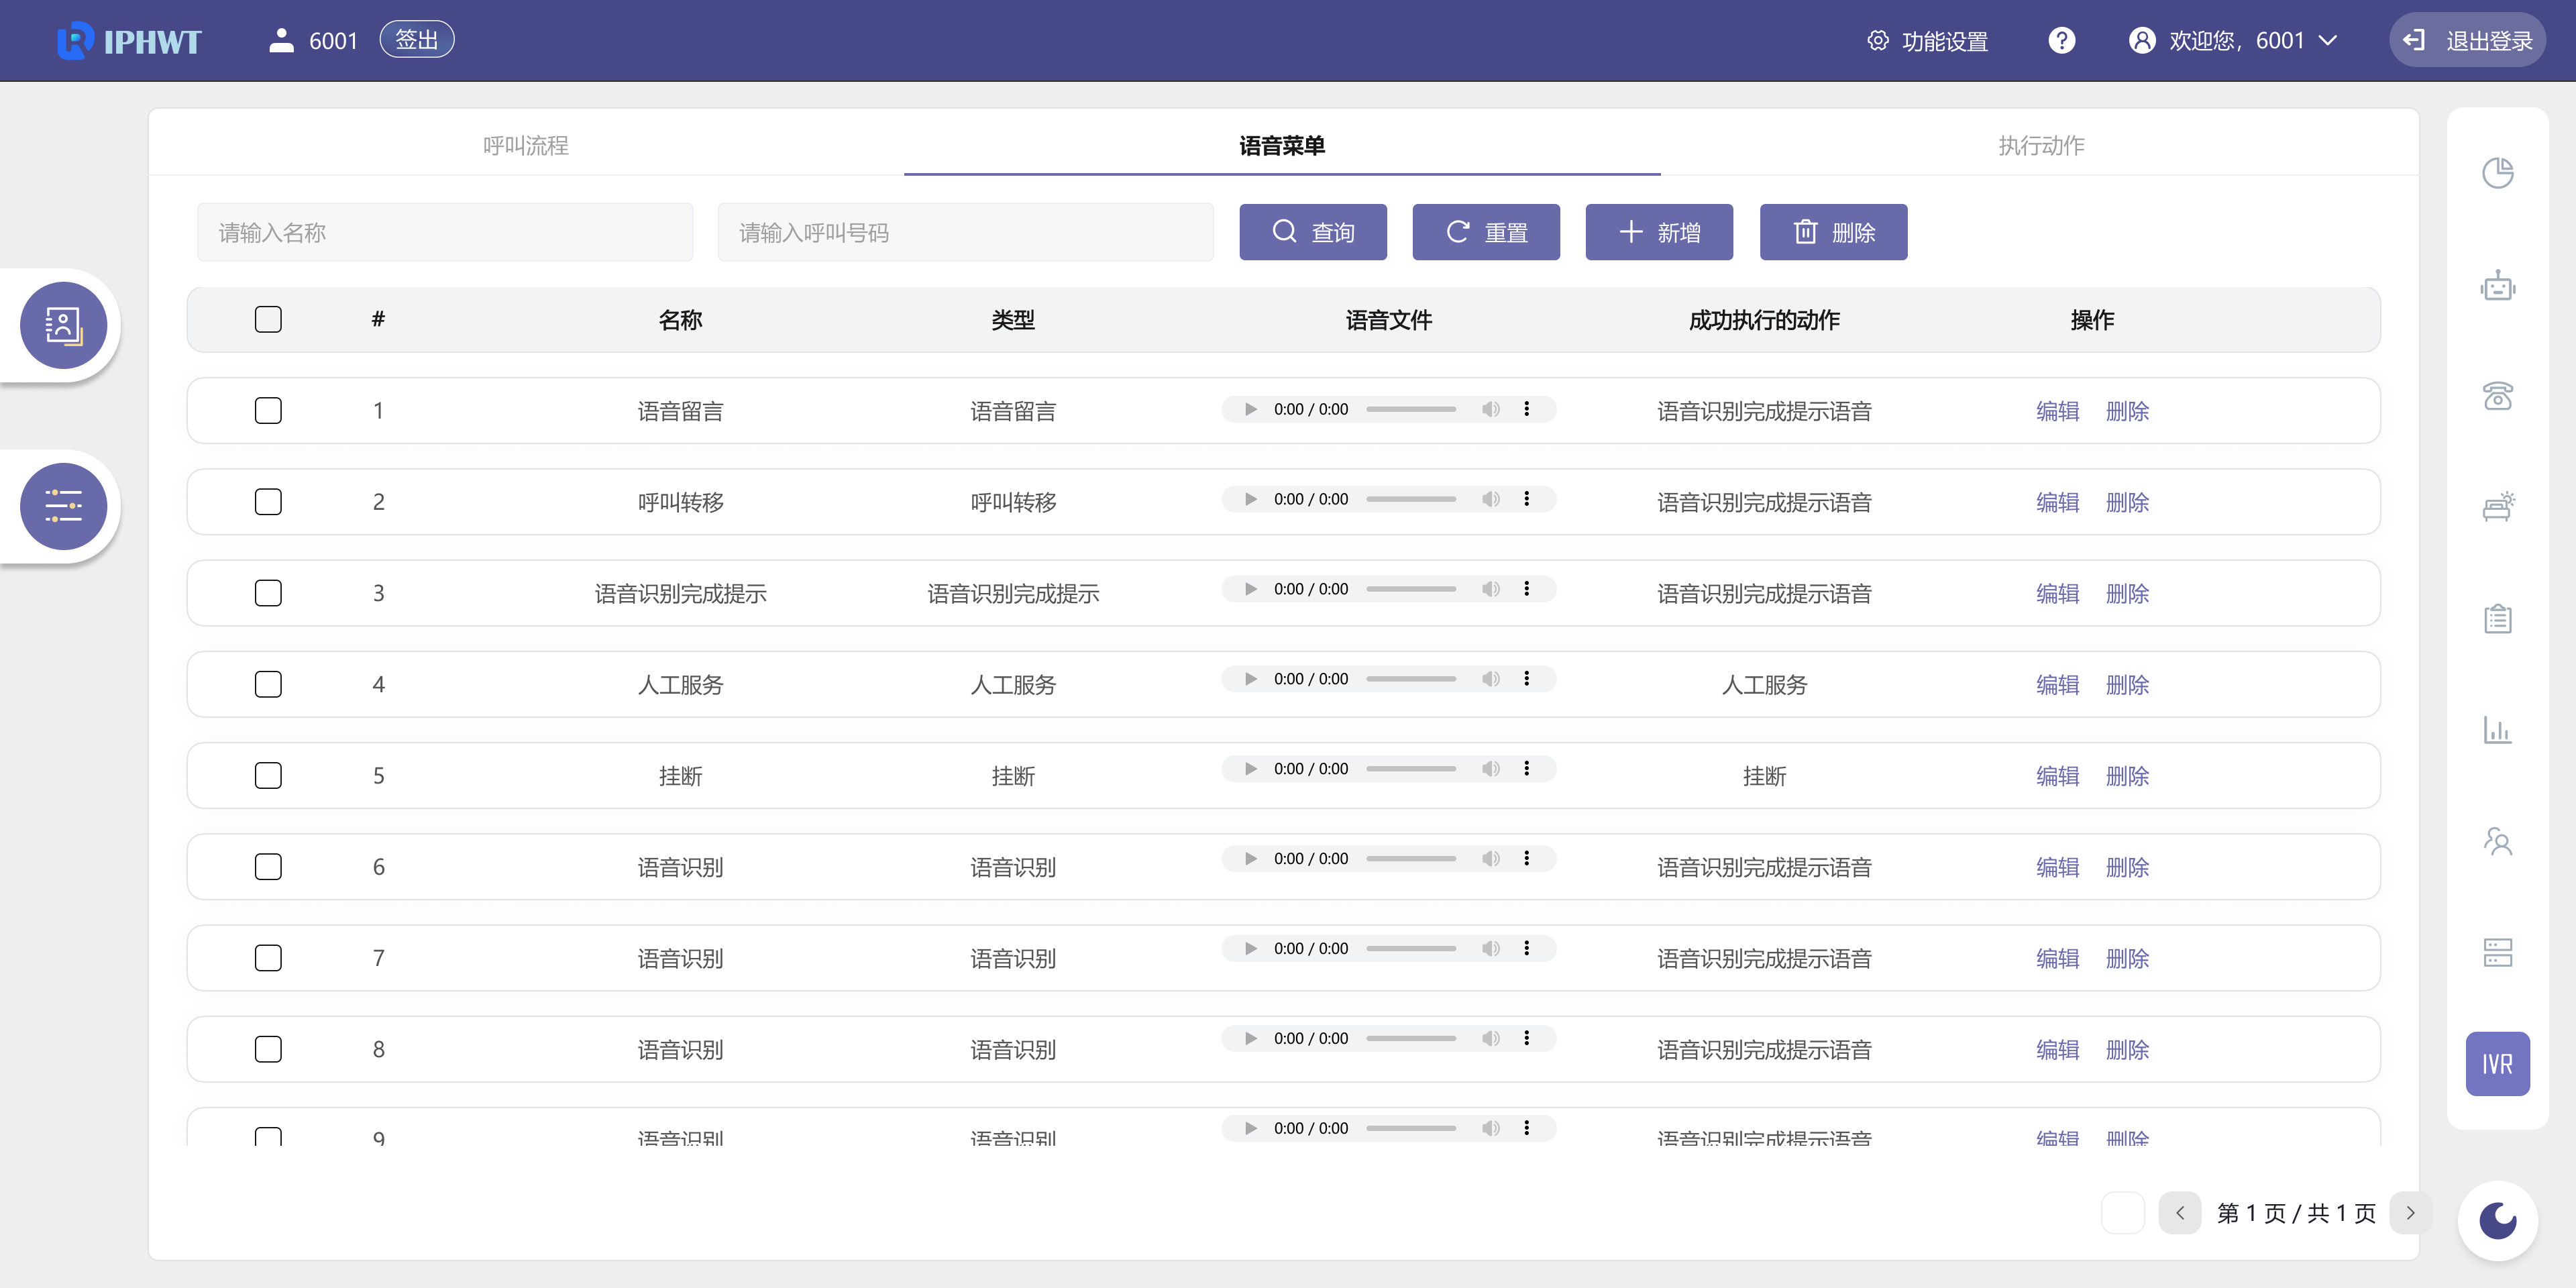
Task: Click audio progress slider in row 1
Action: tap(1411, 409)
